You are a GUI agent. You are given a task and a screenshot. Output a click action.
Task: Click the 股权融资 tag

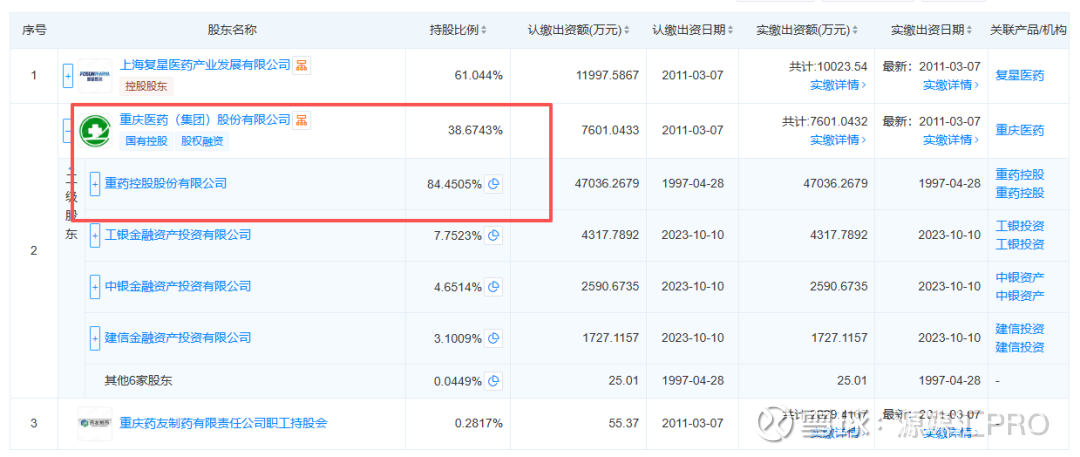point(202,141)
